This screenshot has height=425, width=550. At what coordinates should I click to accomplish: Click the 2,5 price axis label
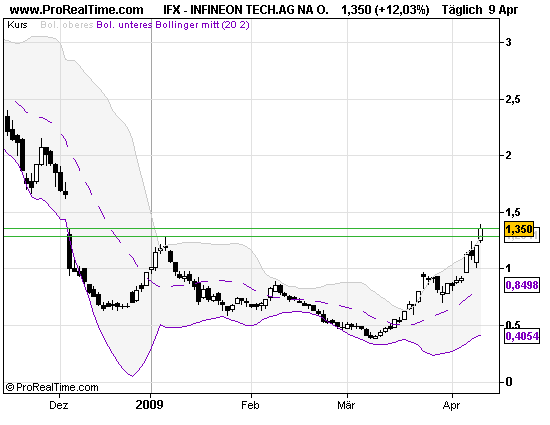click(512, 100)
